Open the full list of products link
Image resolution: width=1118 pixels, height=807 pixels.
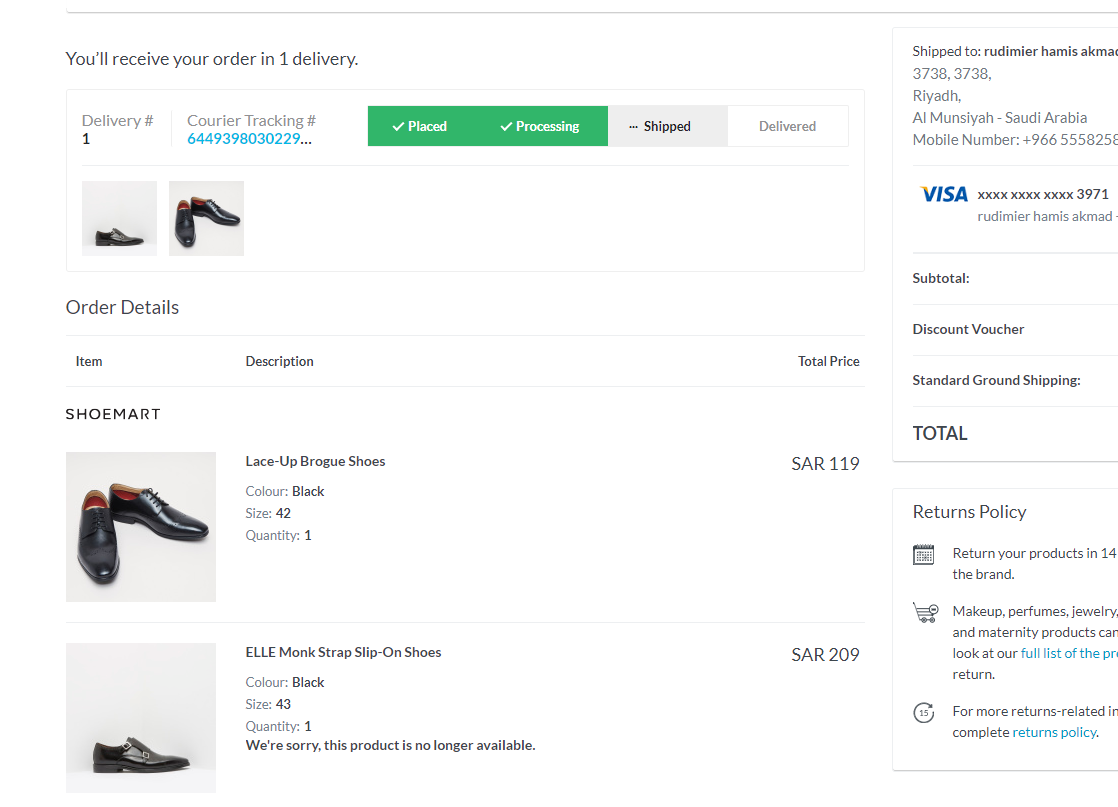1068,653
